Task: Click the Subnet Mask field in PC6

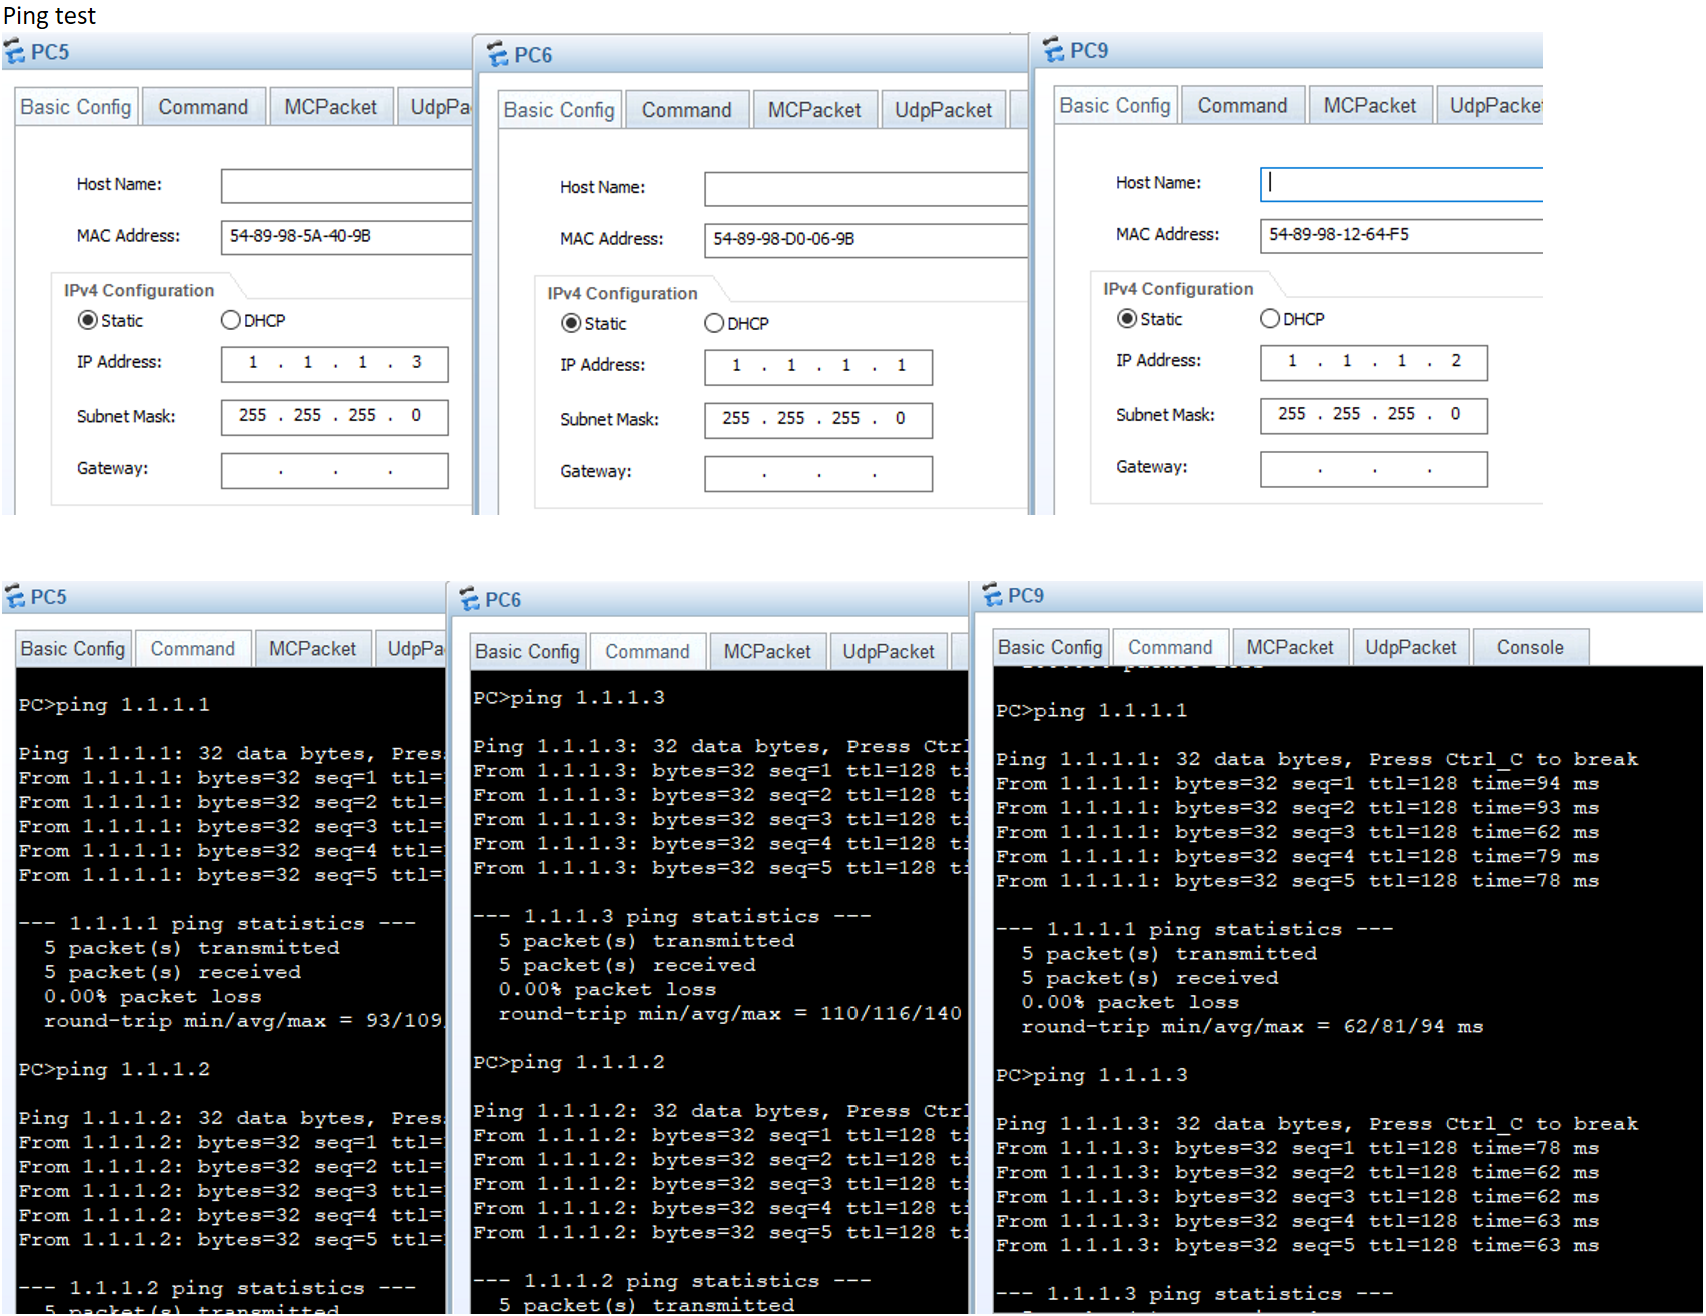Action: point(819,419)
